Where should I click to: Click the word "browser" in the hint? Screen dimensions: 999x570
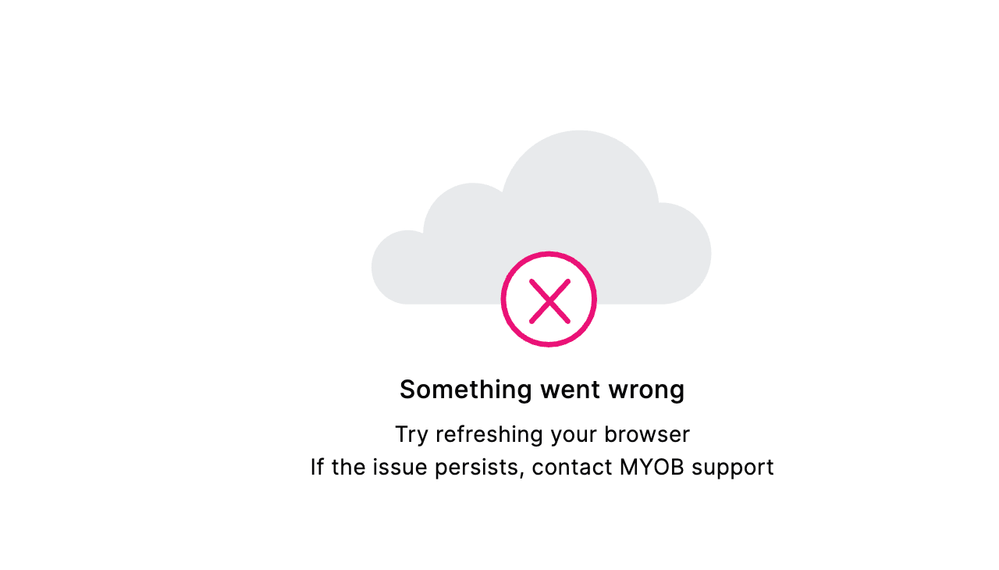(647, 434)
